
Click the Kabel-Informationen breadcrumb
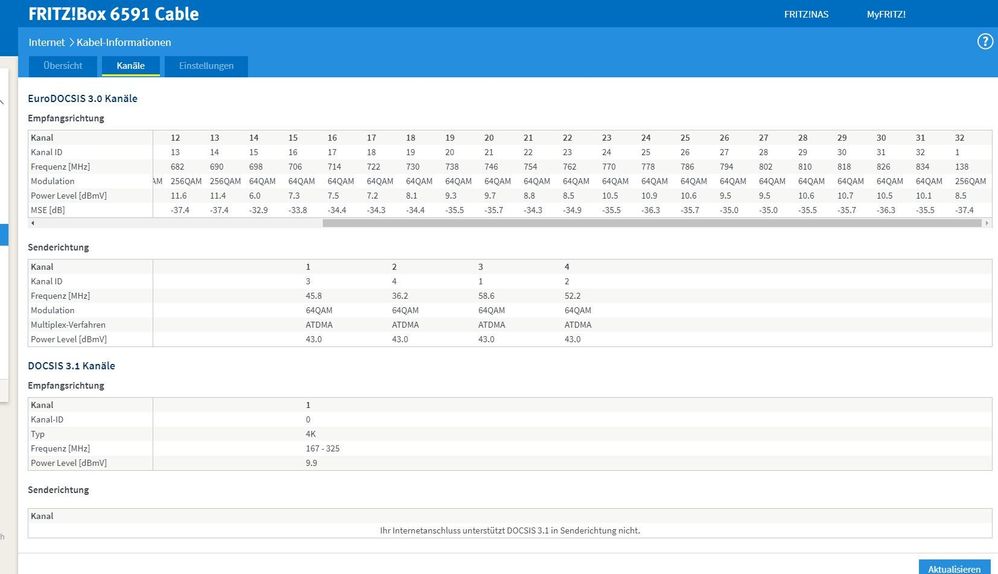[x=123, y=42]
